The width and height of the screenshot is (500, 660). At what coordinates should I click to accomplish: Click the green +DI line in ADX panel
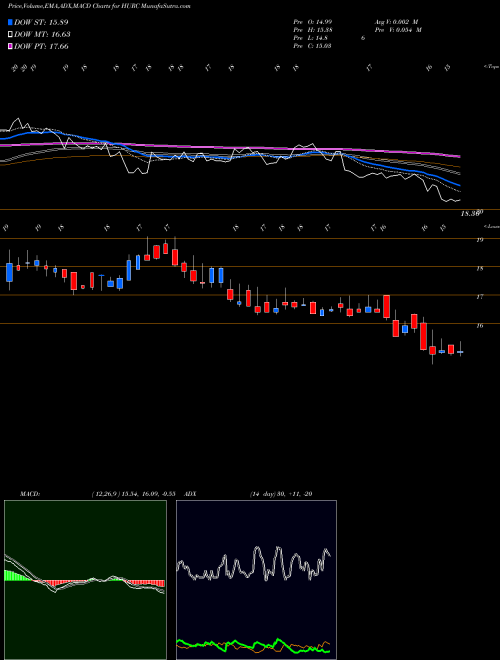point(253,646)
